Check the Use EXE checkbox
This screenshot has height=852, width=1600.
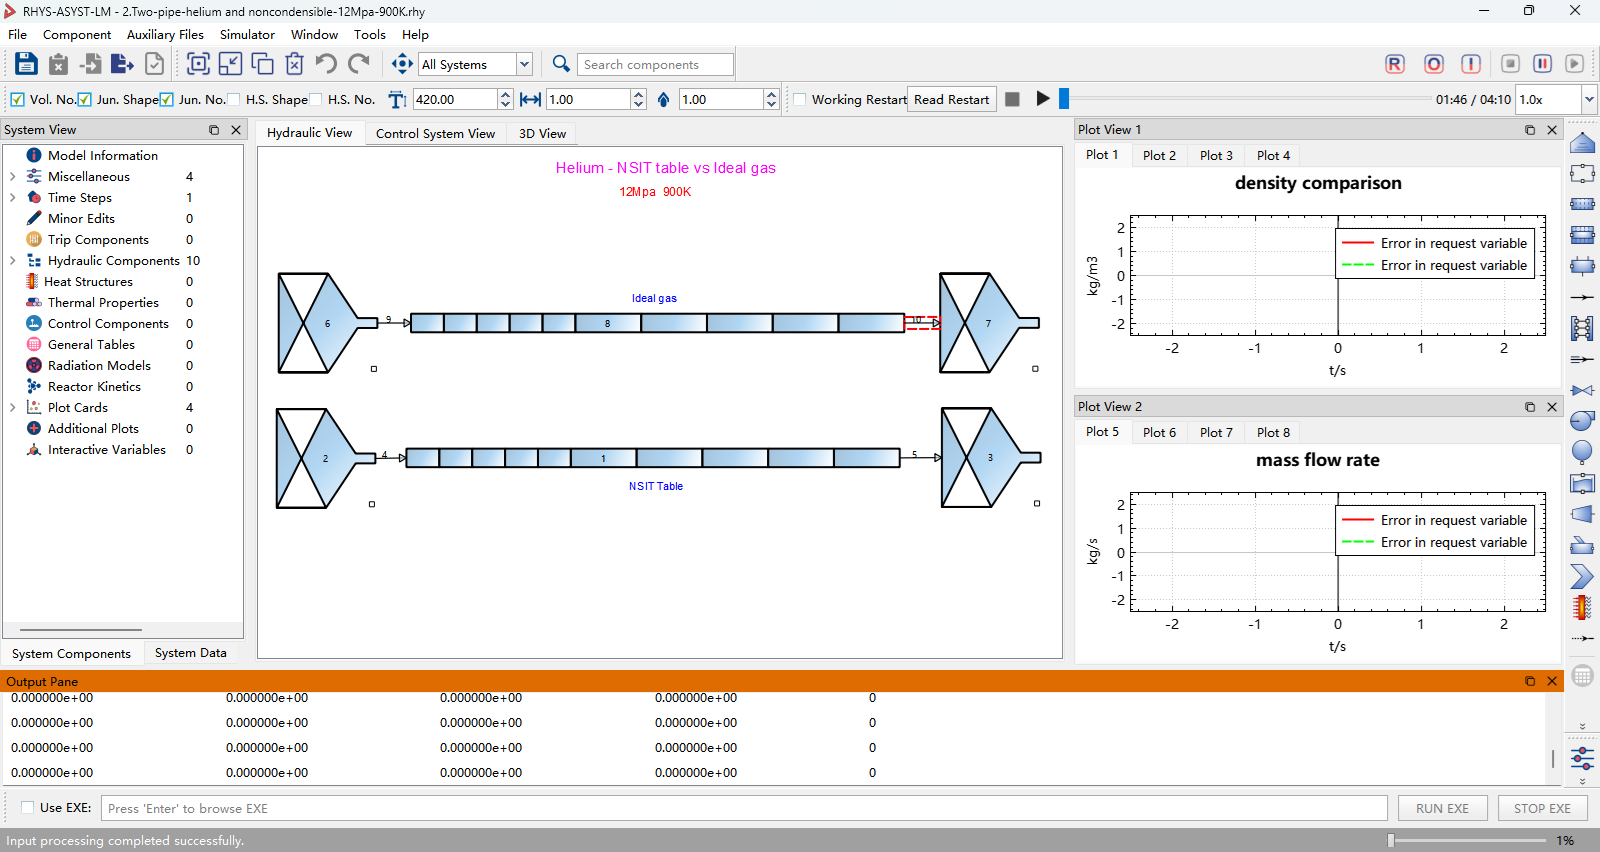tap(27, 807)
